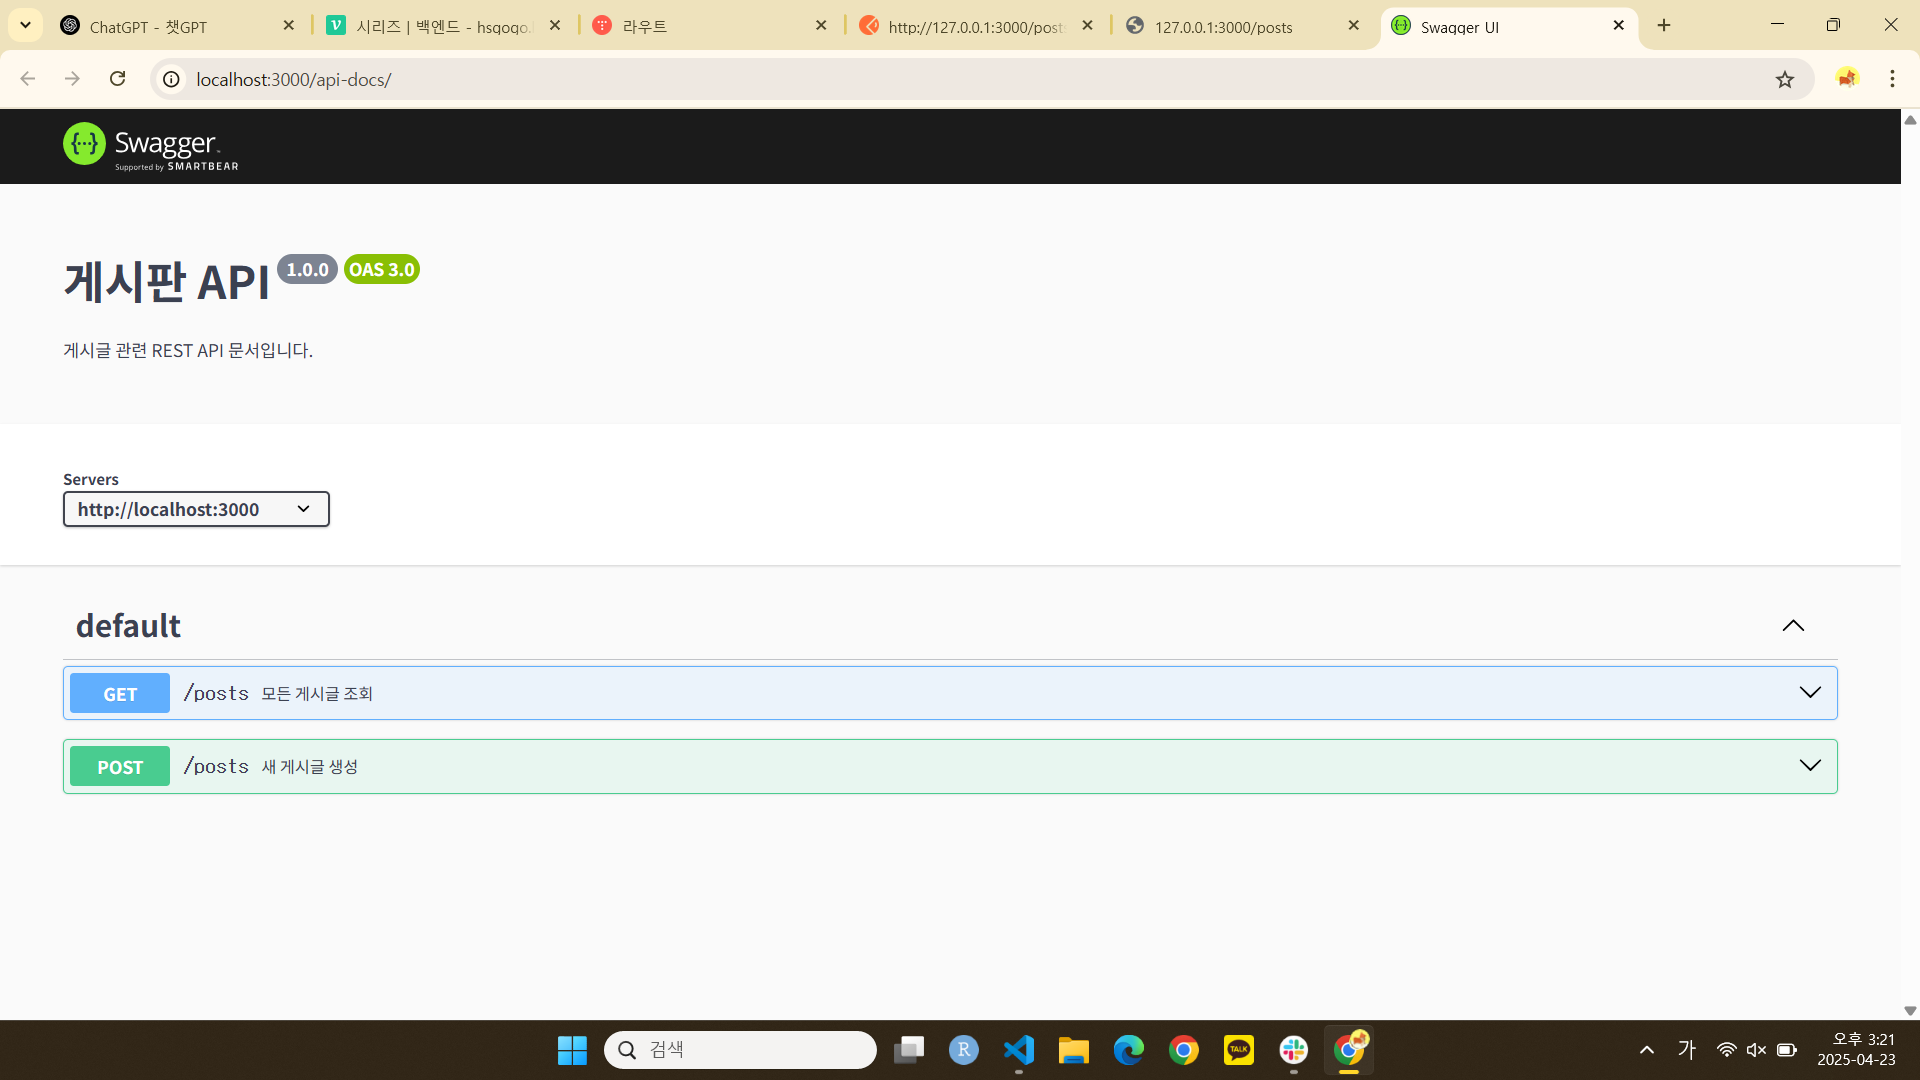Click the POST method button
Viewport: 1920px width, 1080px height.
point(120,767)
